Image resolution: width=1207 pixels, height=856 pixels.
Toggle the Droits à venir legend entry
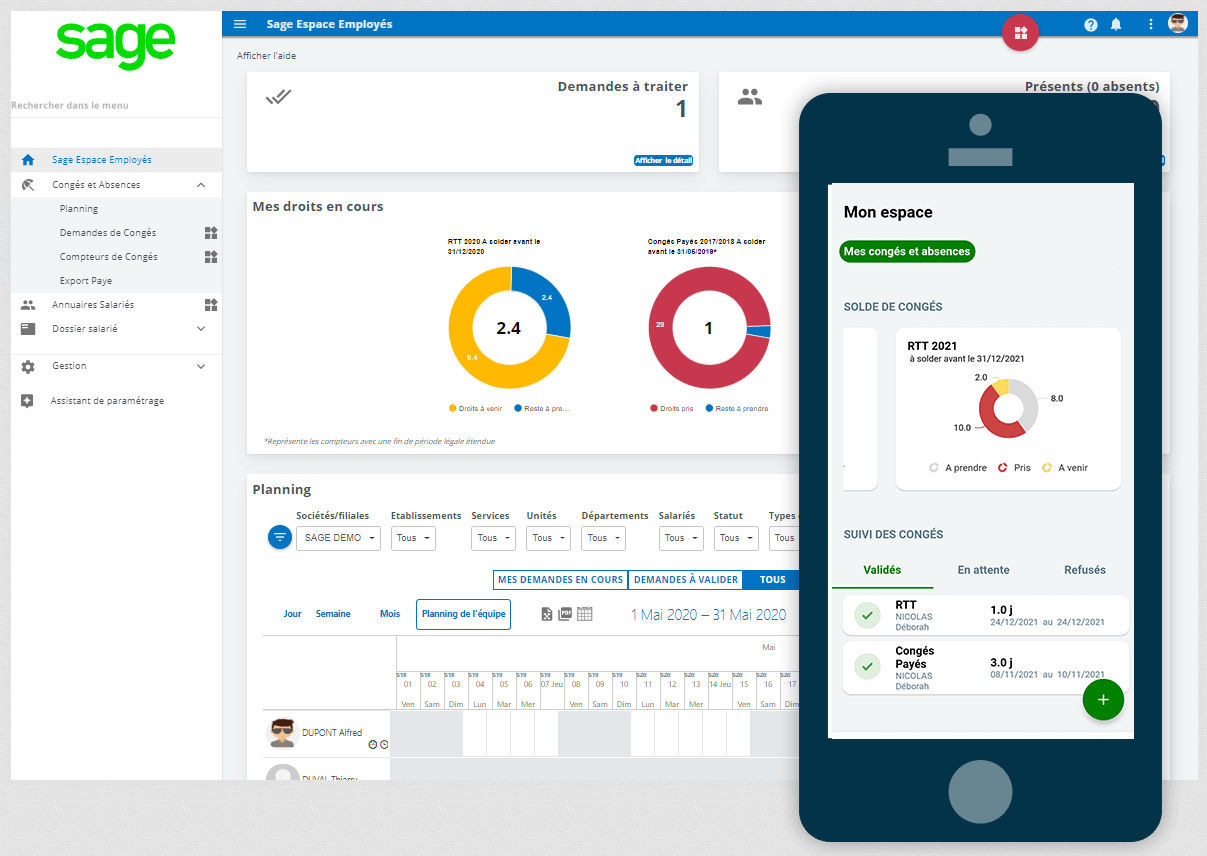[x=479, y=408]
